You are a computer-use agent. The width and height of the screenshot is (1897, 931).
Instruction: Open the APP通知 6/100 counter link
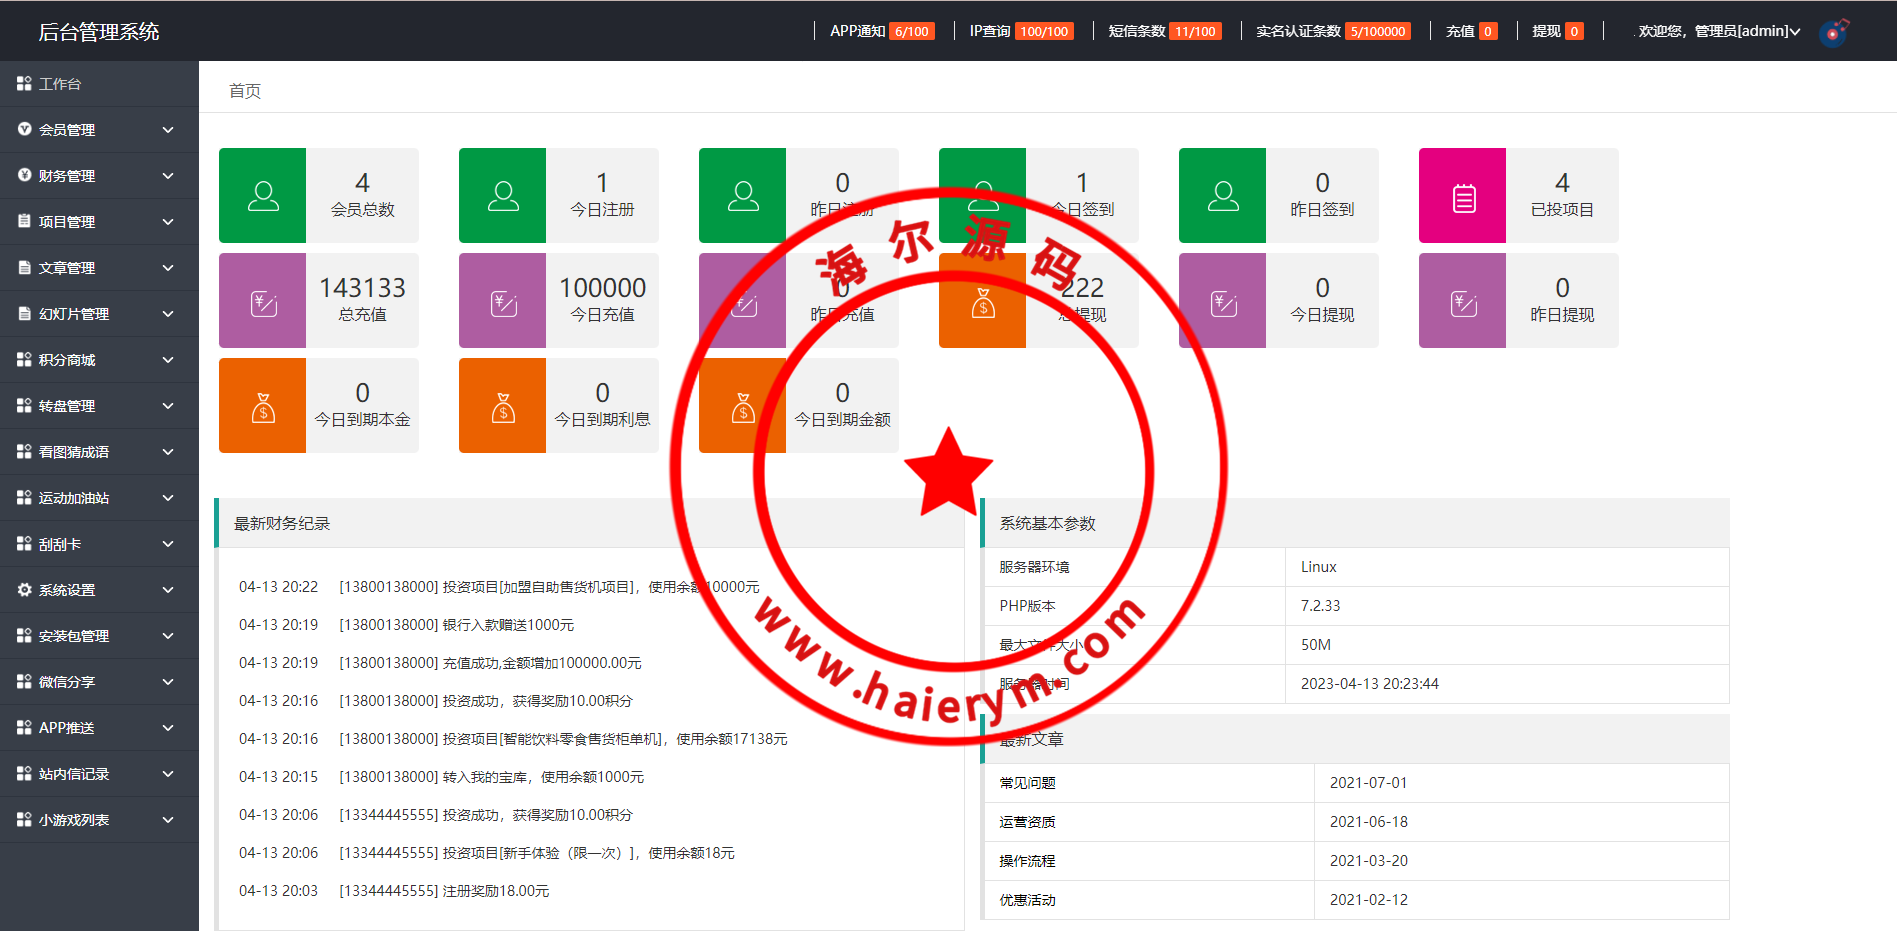click(x=881, y=31)
